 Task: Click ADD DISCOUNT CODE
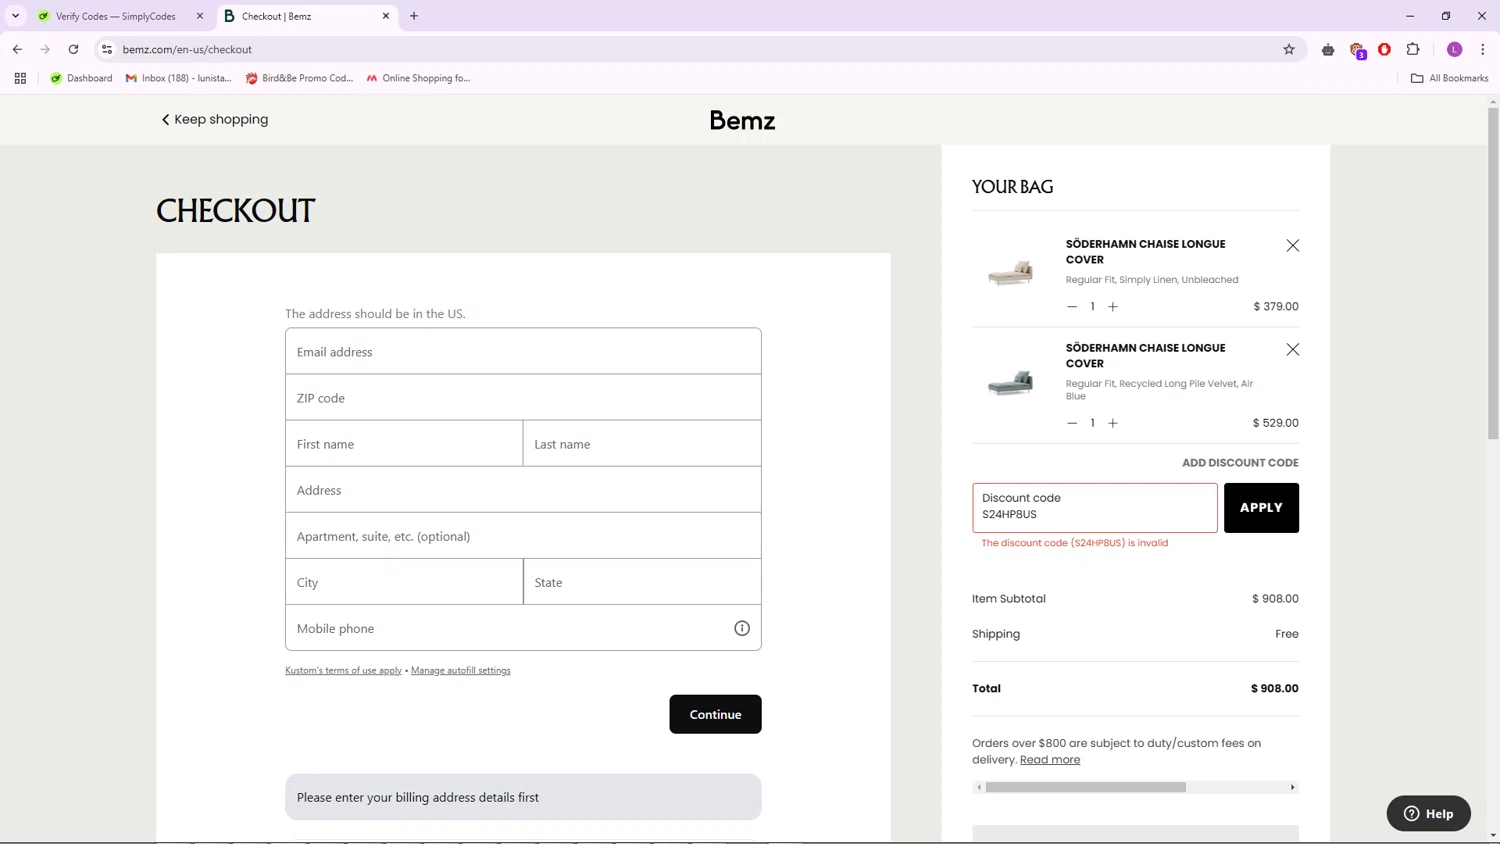[1240, 463]
